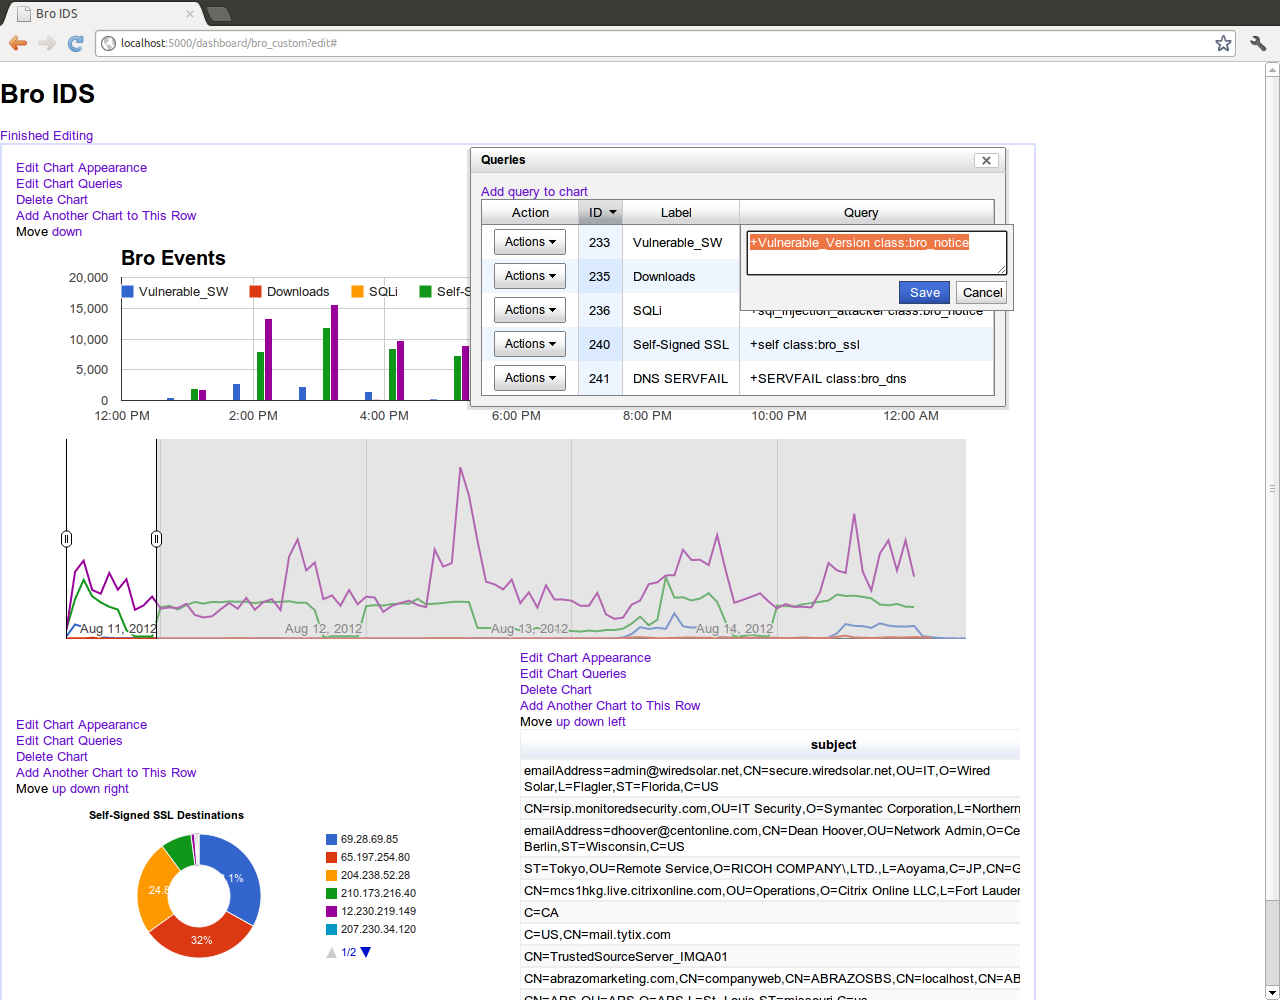Image resolution: width=1280 pixels, height=1000 pixels.
Task: Click the gray up triangle in pie legend pager
Action: pos(331,952)
